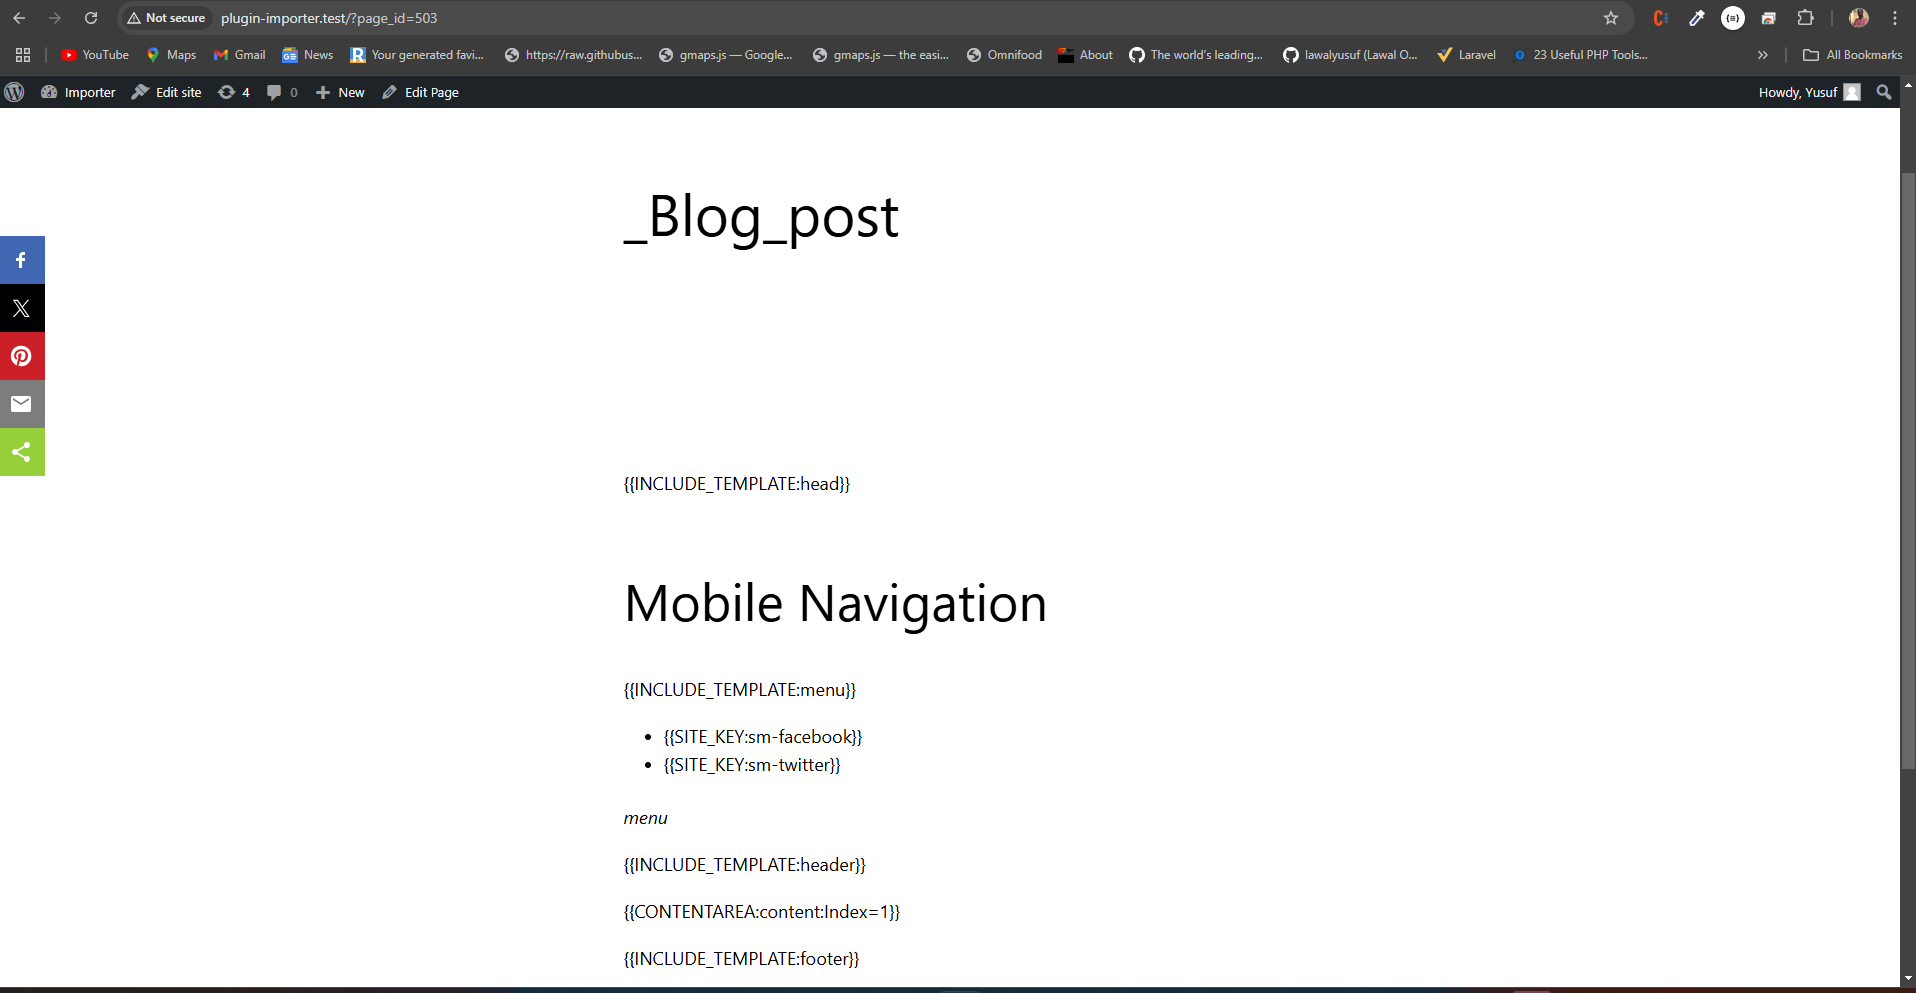Pin the page on Pinterest
Image resolution: width=1916 pixels, height=993 pixels.
pos(22,356)
